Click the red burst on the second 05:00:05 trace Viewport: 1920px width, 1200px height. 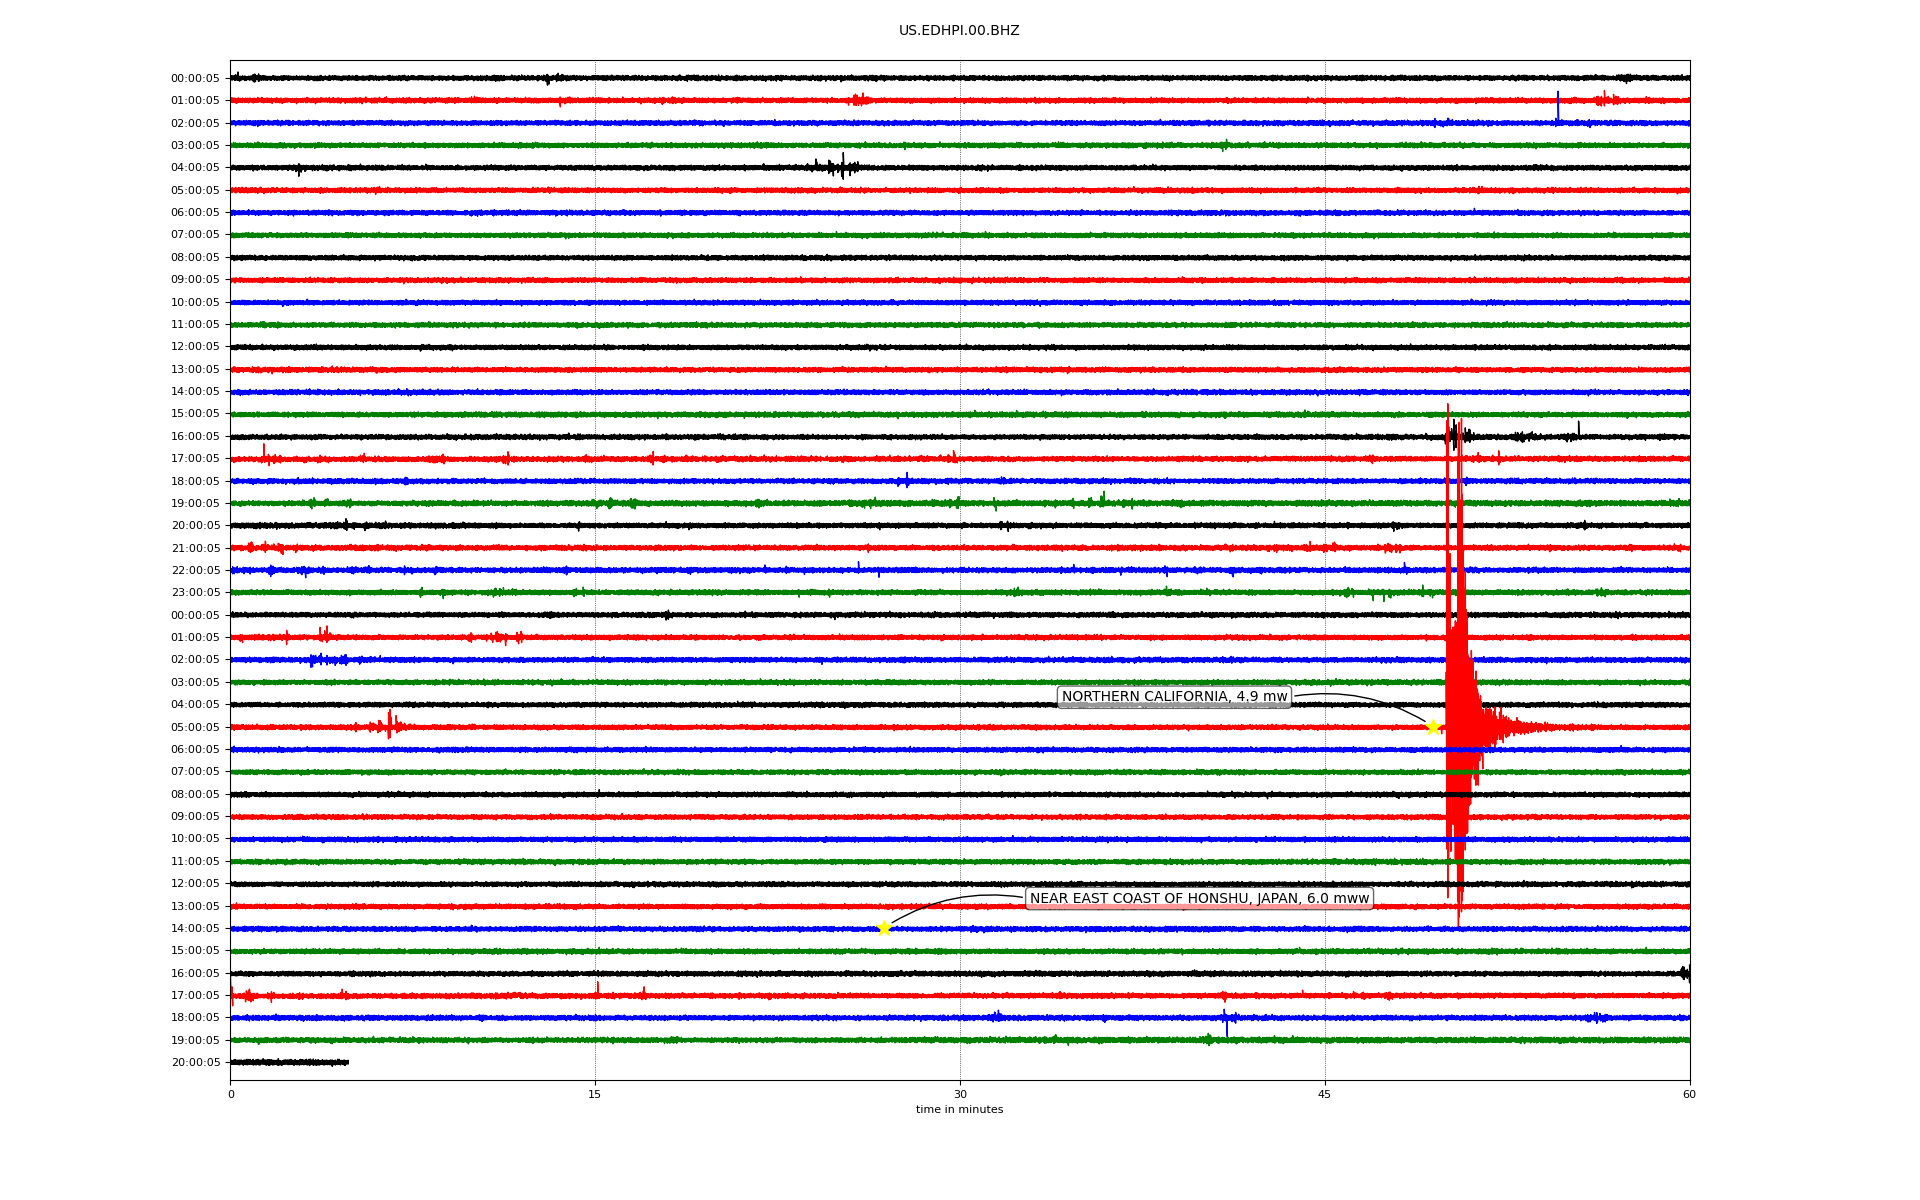tap(388, 725)
